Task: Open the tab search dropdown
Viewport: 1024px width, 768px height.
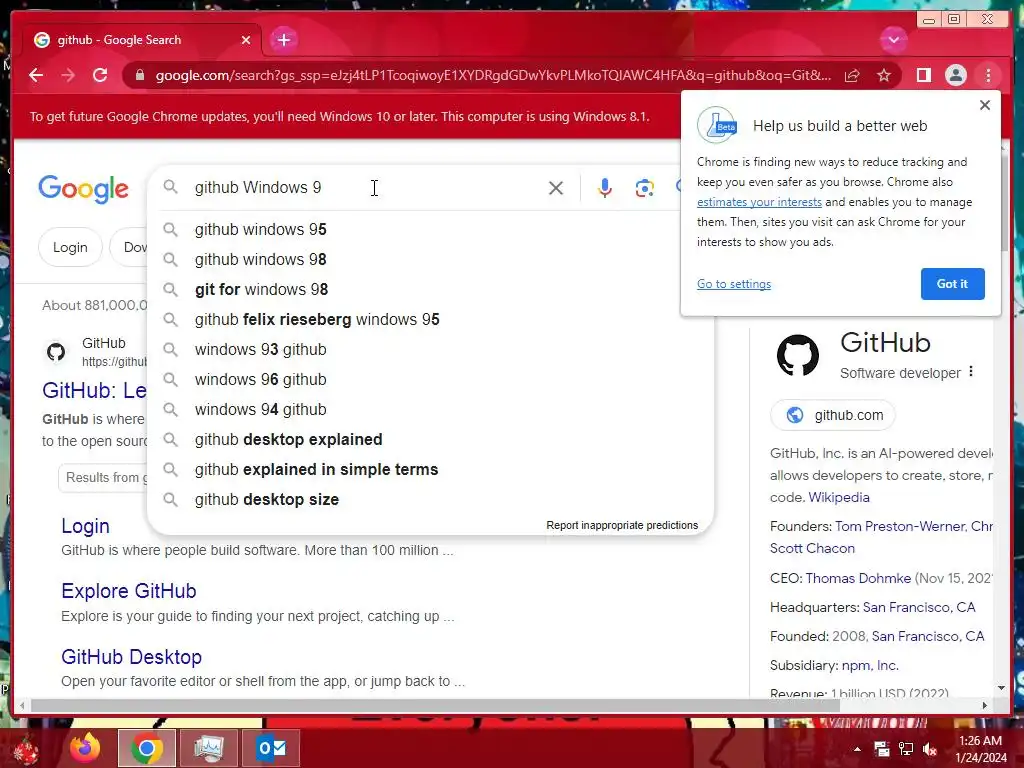Action: pyautogui.click(x=893, y=40)
